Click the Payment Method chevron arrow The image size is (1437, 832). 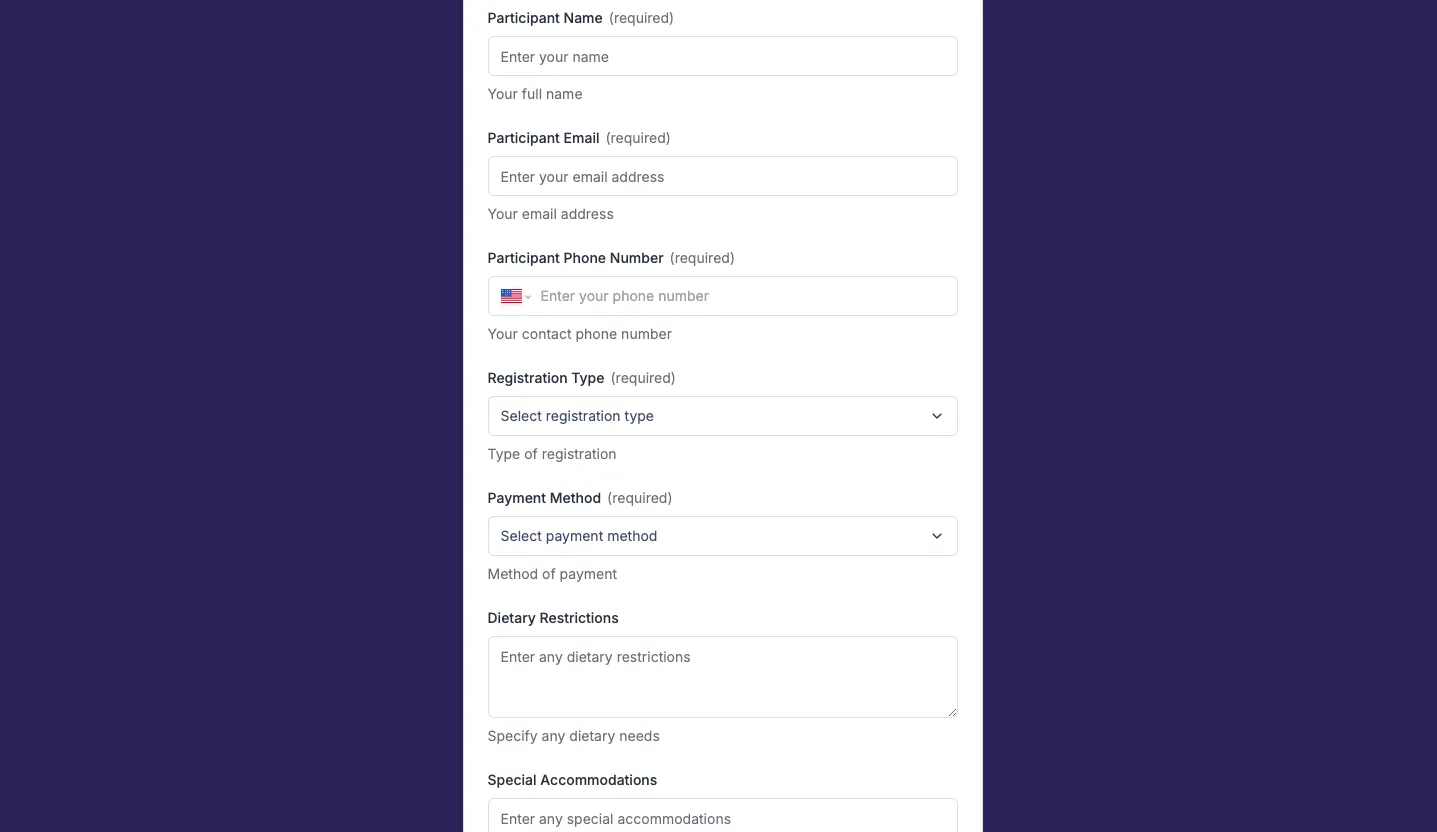[x=937, y=536]
